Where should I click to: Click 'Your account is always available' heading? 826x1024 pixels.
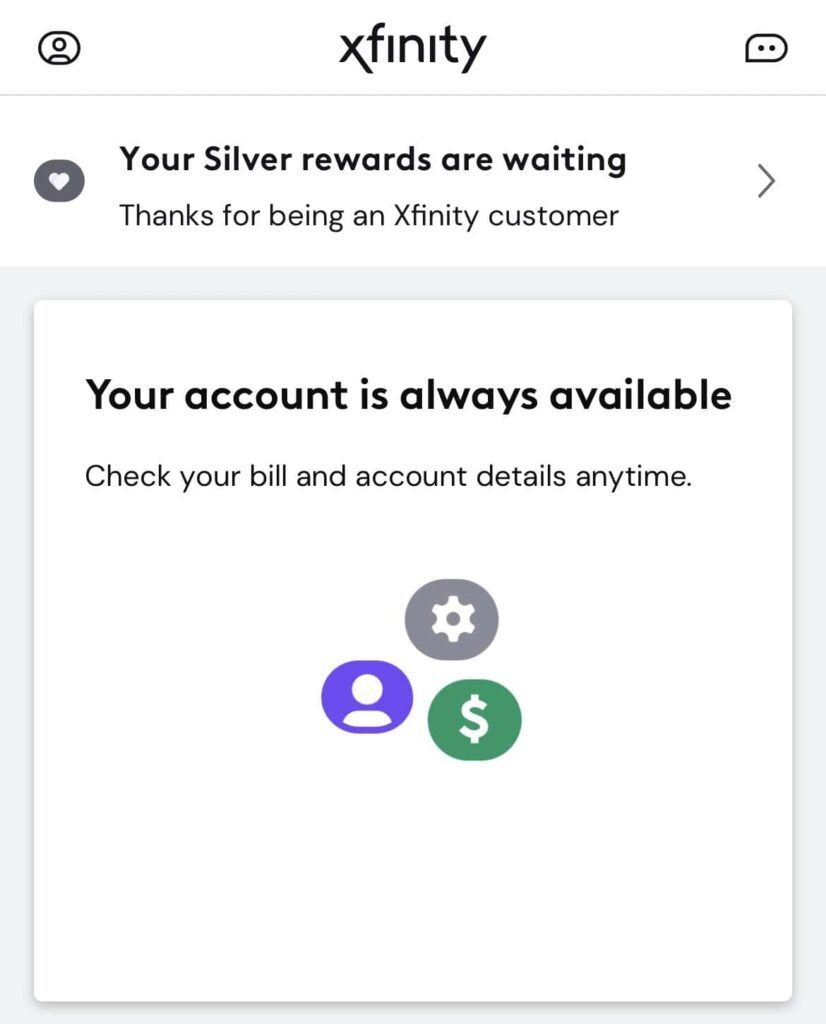(x=409, y=395)
